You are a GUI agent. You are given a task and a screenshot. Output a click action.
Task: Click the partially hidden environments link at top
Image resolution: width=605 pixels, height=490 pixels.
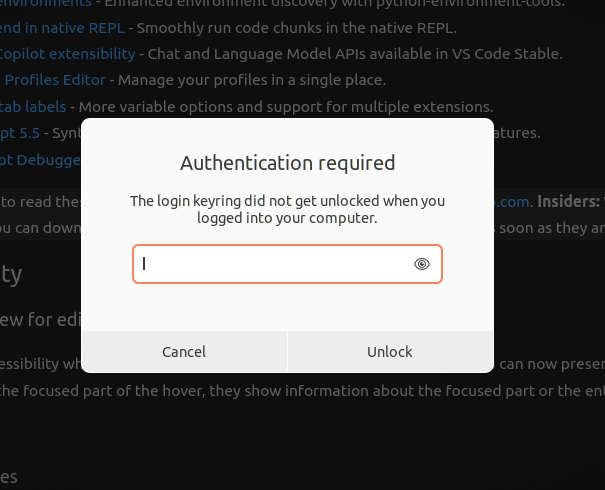[x=45, y=3]
